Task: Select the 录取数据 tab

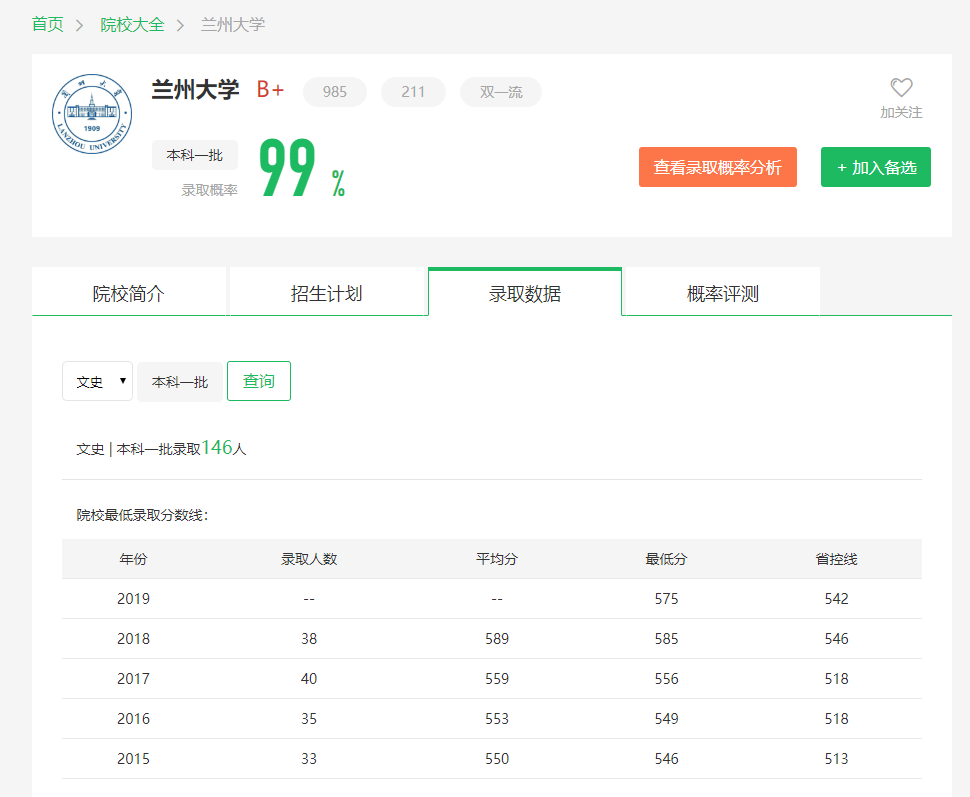Action: 525,293
